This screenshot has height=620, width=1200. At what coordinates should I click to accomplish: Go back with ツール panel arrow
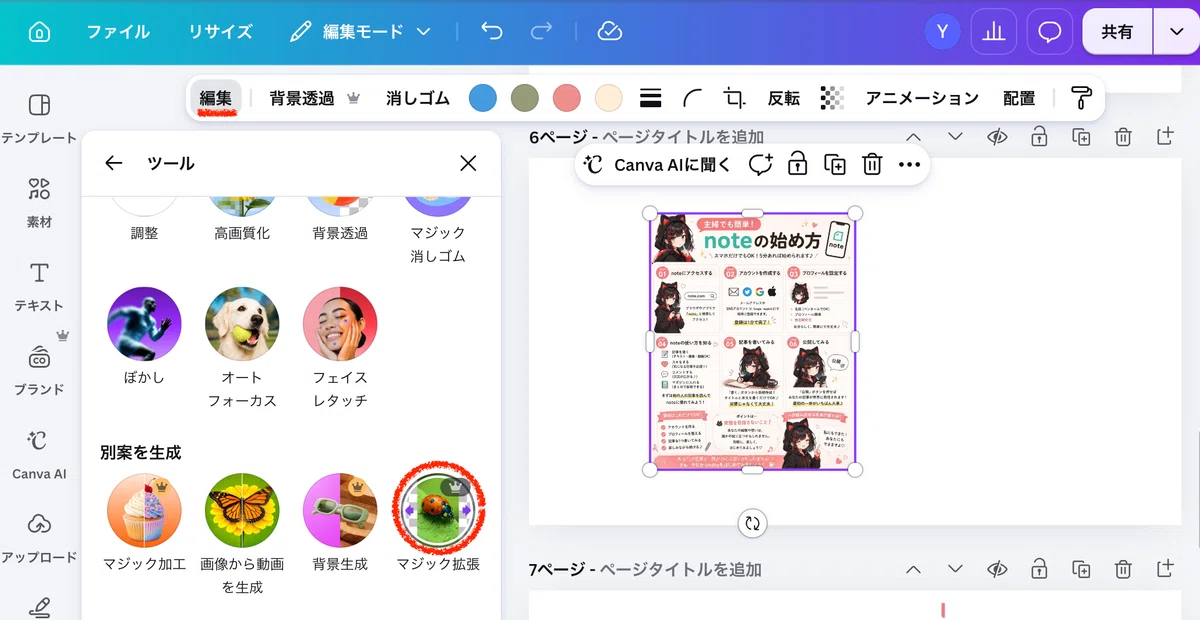coord(114,163)
